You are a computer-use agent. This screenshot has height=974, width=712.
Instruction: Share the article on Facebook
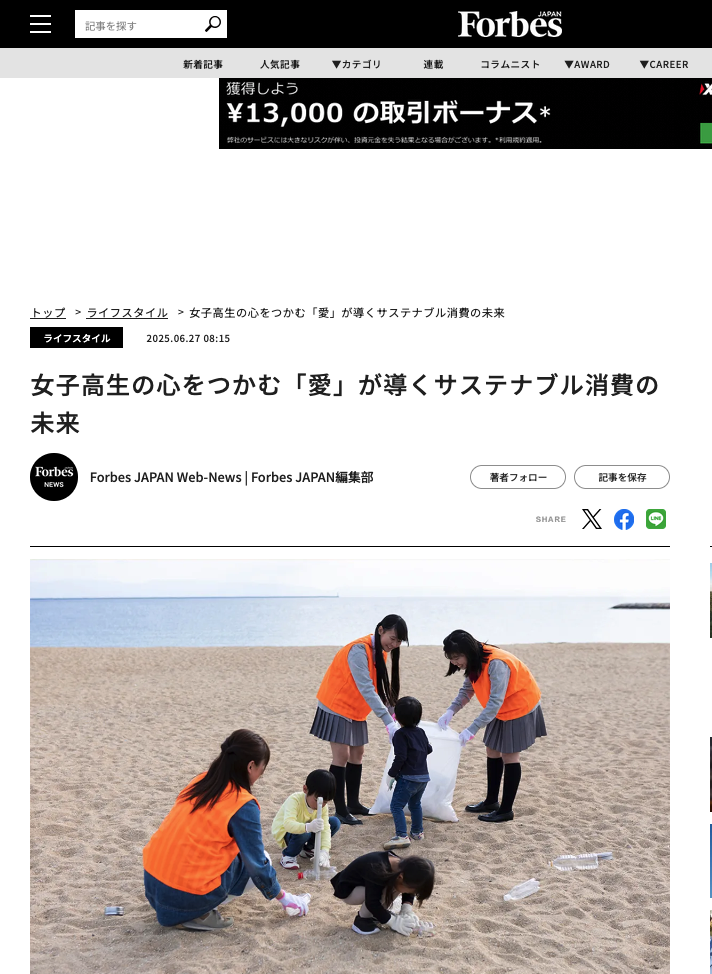click(624, 519)
